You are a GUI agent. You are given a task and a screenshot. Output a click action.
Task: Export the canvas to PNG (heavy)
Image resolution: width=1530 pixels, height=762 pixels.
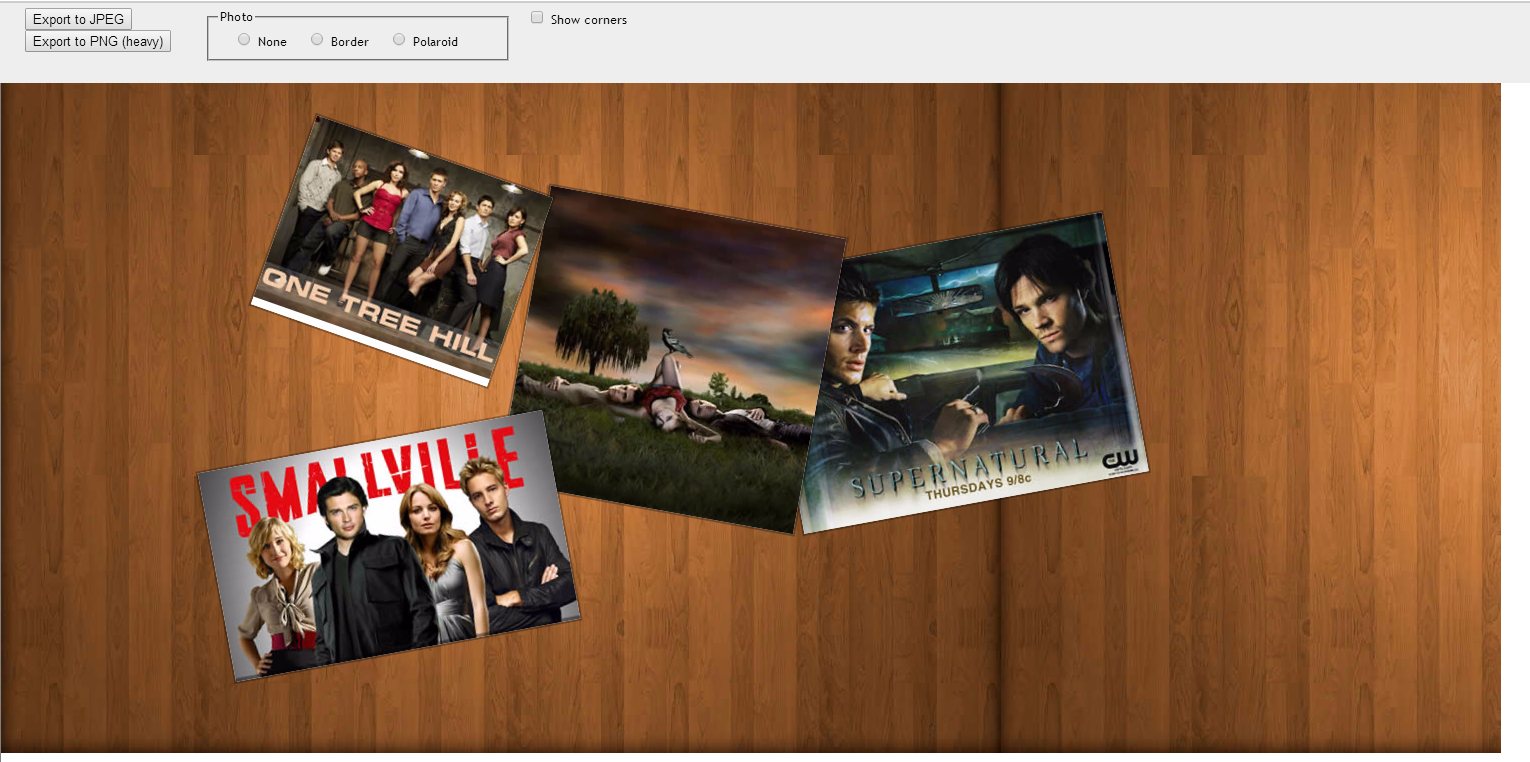click(98, 41)
